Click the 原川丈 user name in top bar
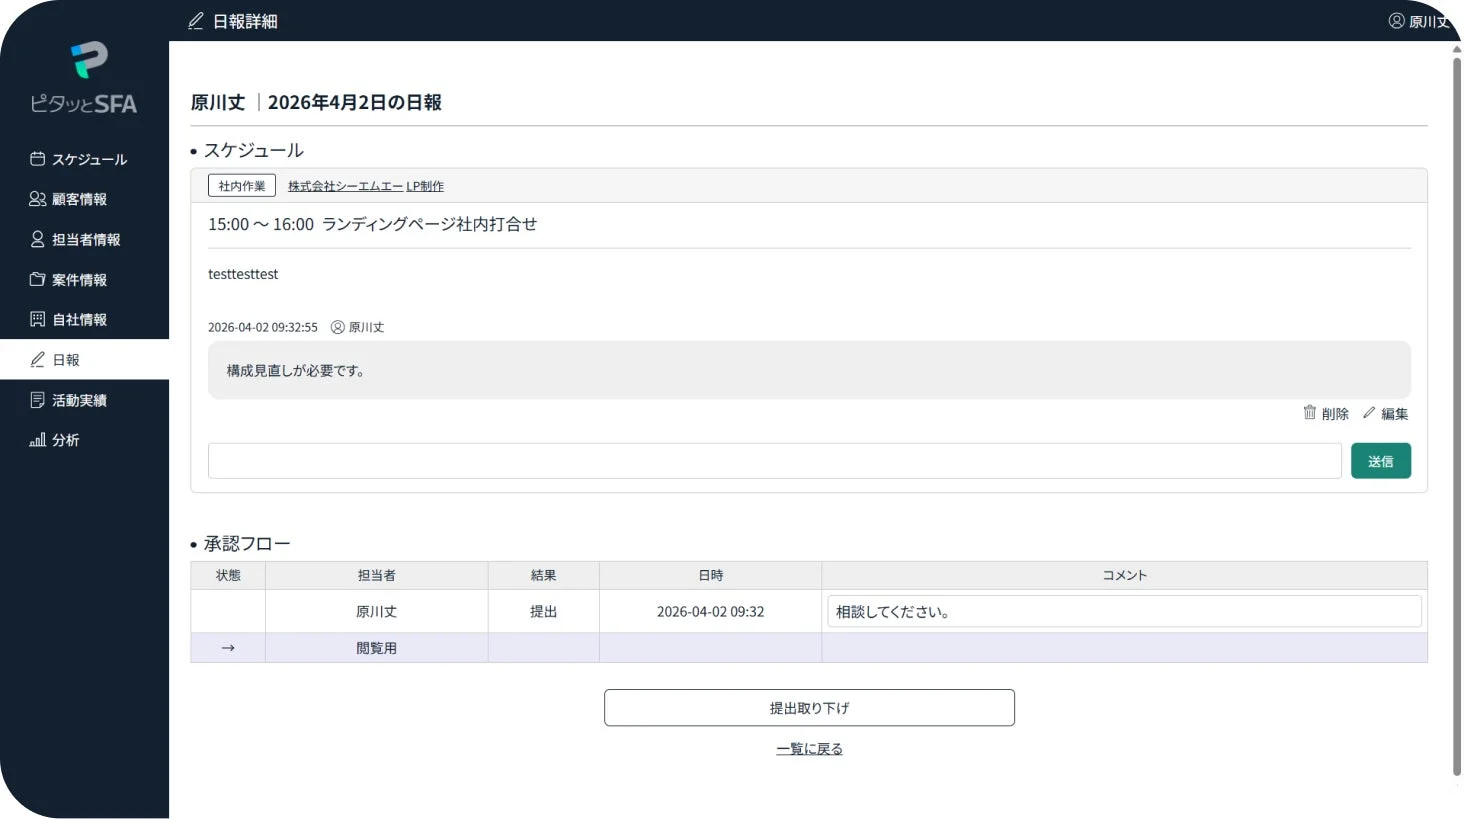 1428,21
